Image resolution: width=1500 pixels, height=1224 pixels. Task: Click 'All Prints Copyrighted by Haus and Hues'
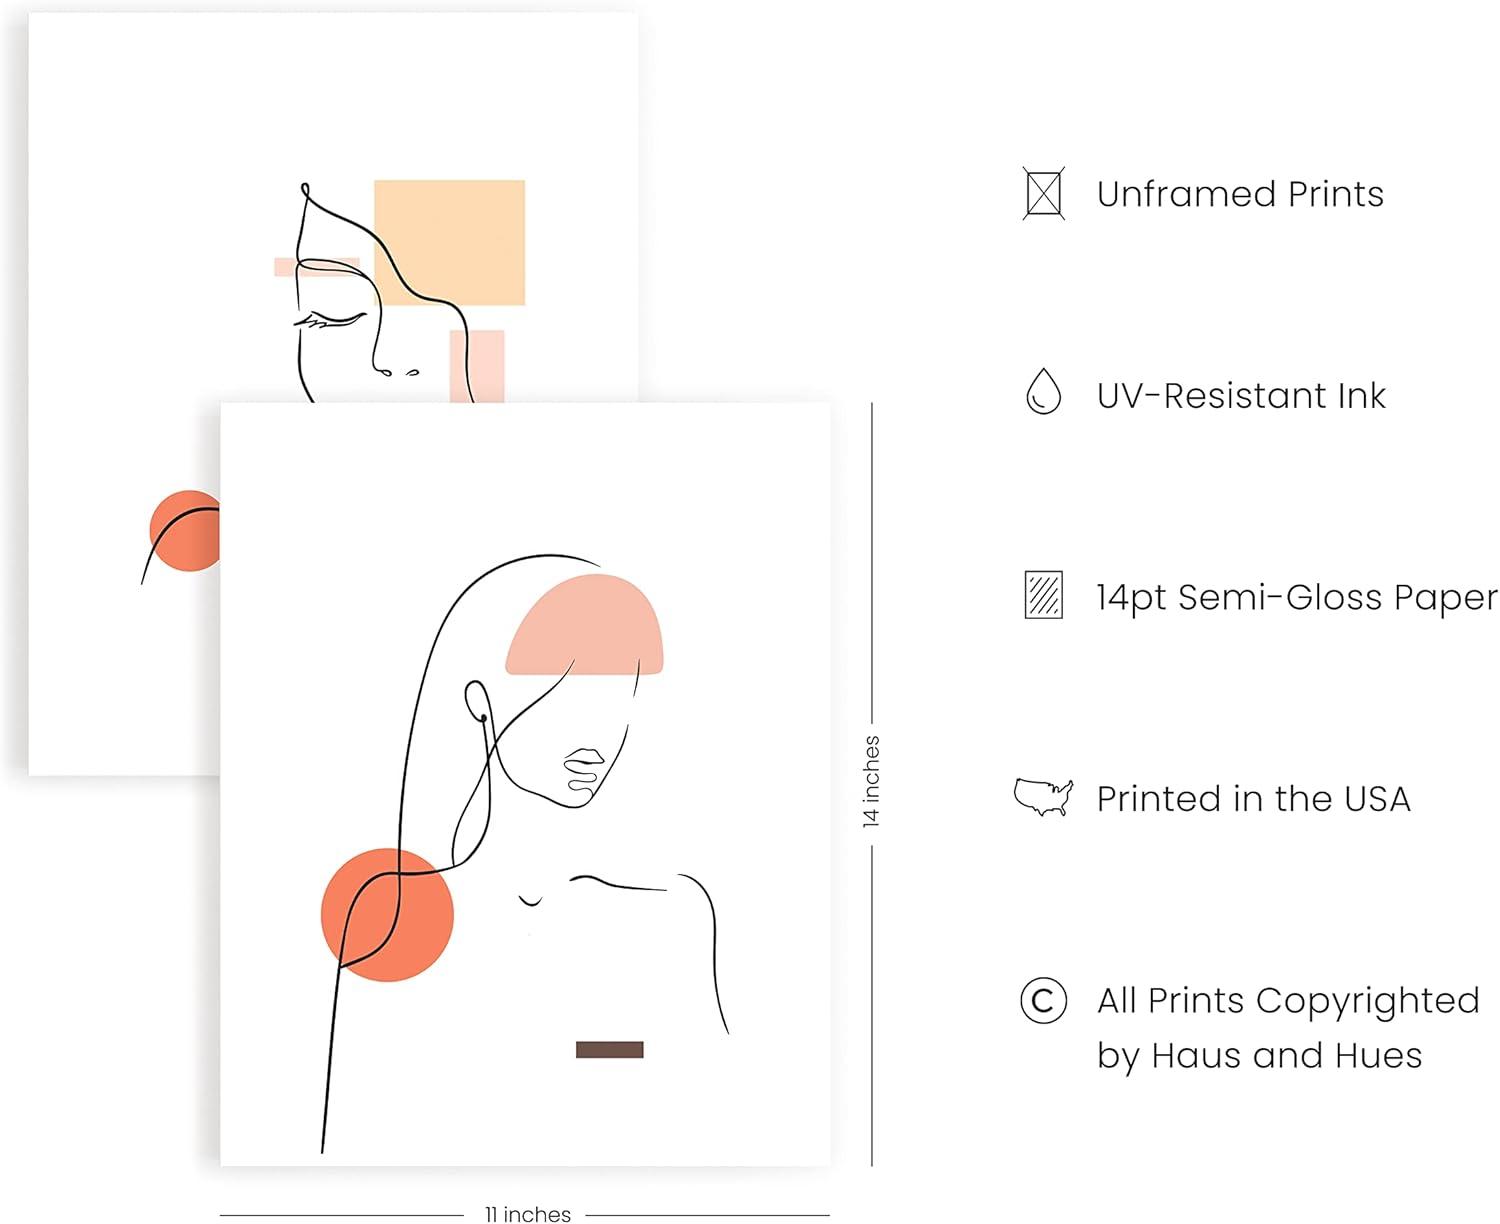pos(1288,1027)
